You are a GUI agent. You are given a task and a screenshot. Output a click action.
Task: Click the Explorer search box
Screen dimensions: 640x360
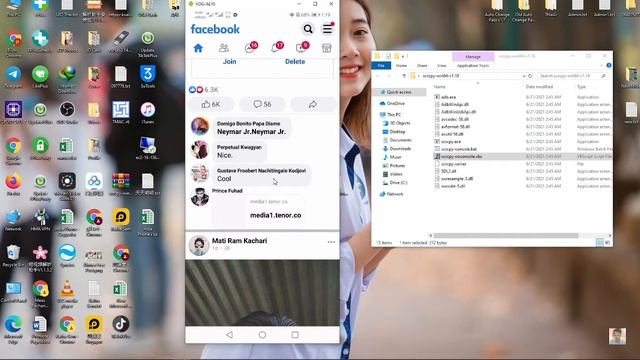pyautogui.click(x=572, y=76)
